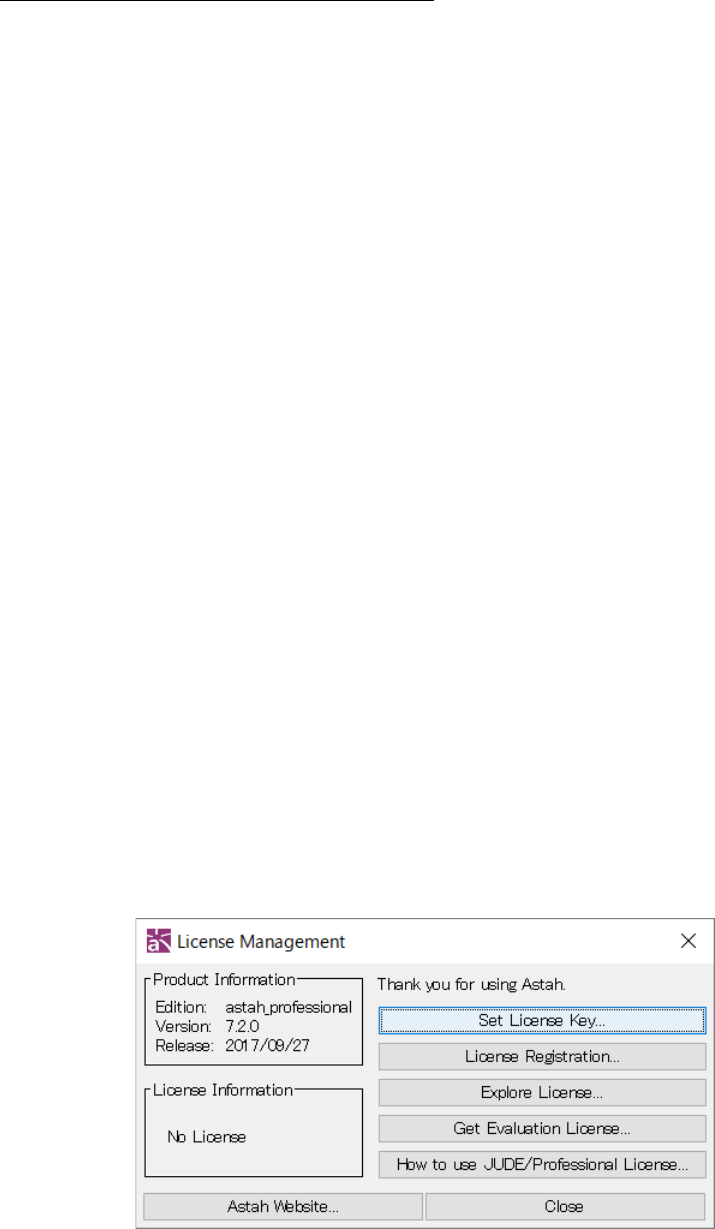Image resolution: width=715 pixels, height=1229 pixels.
Task: Click Explore License button
Action: [x=542, y=1092]
